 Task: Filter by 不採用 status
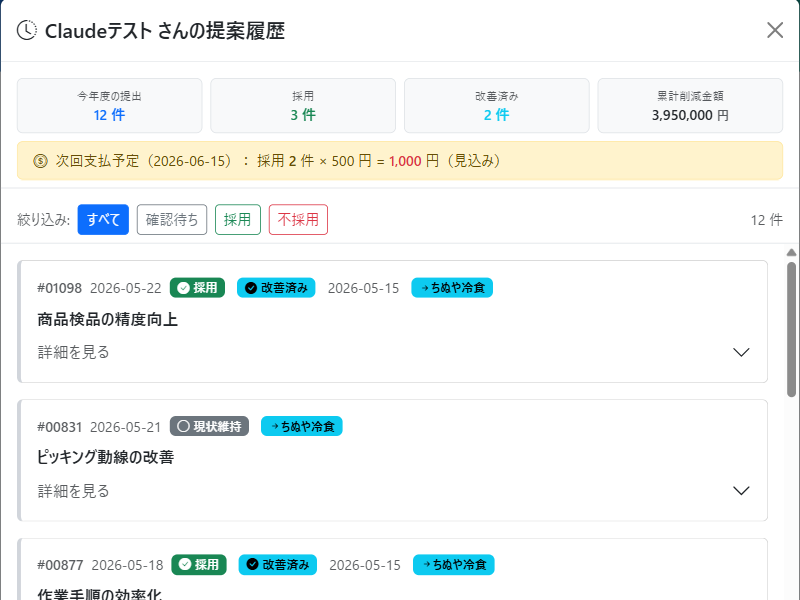point(298,219)
